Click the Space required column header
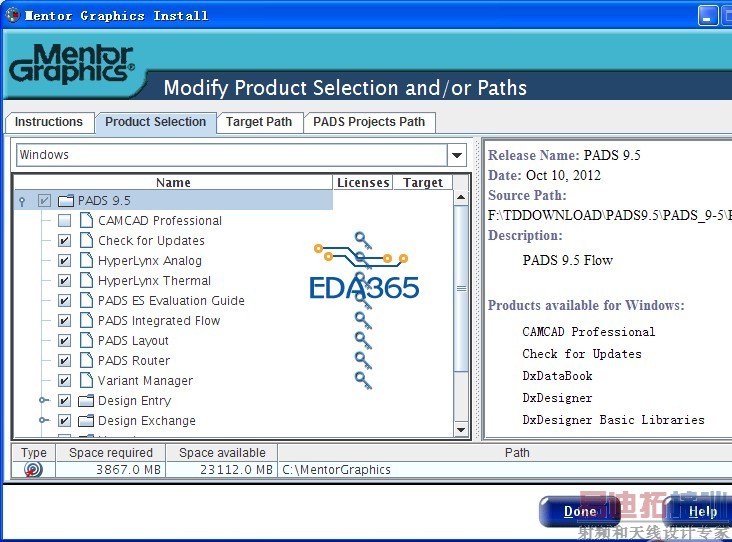The height and width of the screenshot is (542, 732). 111,453
